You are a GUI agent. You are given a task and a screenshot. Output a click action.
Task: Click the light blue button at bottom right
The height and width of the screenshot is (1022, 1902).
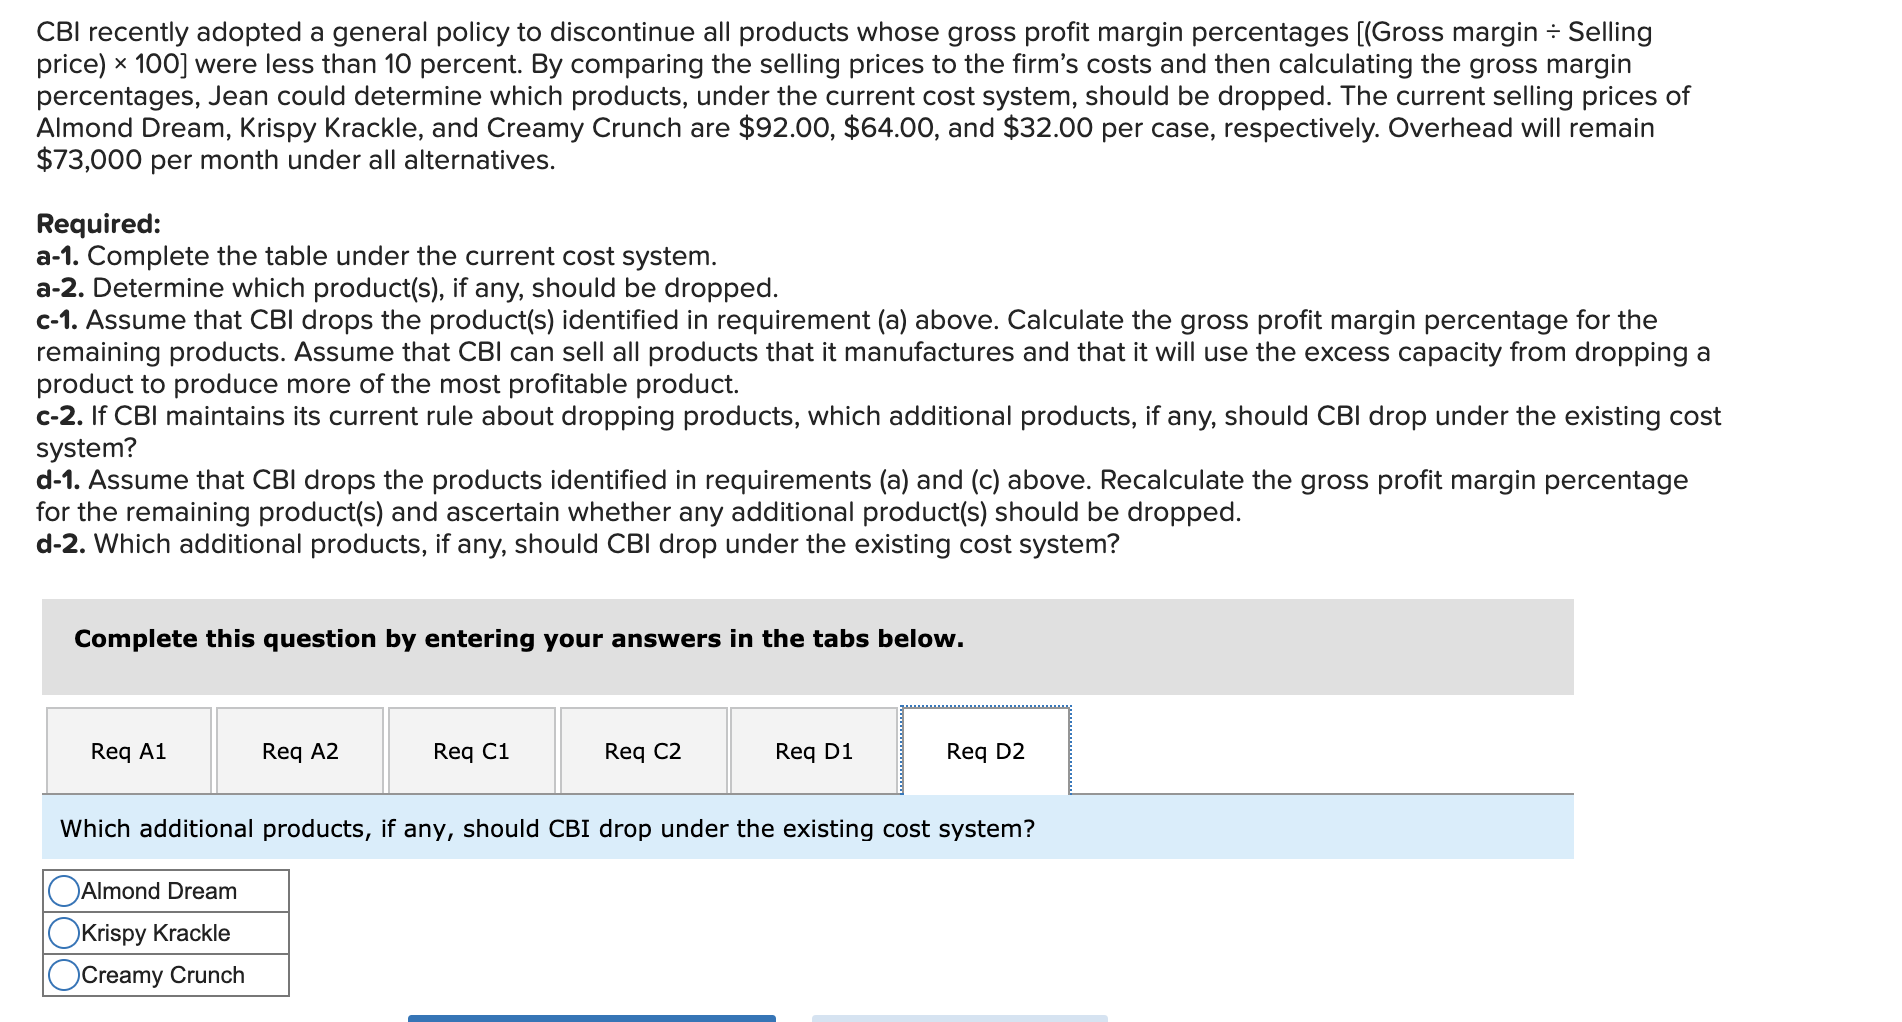(960, 1018)
